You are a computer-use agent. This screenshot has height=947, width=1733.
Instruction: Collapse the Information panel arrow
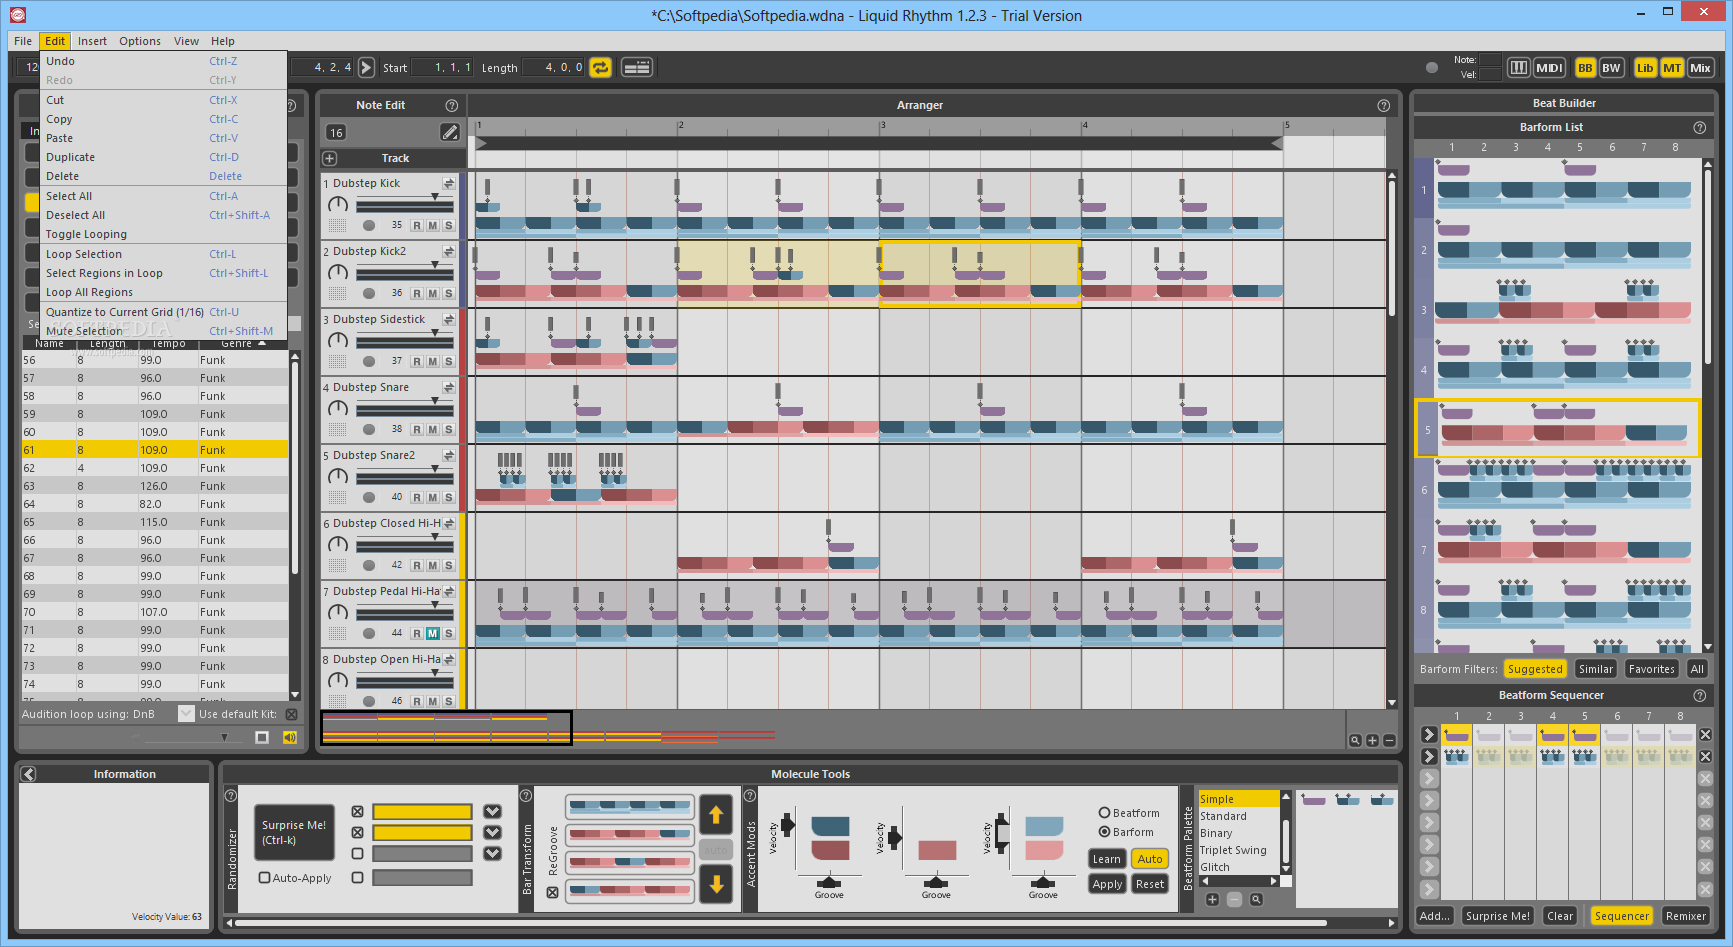pyautogui.click(x=29, y=774)
